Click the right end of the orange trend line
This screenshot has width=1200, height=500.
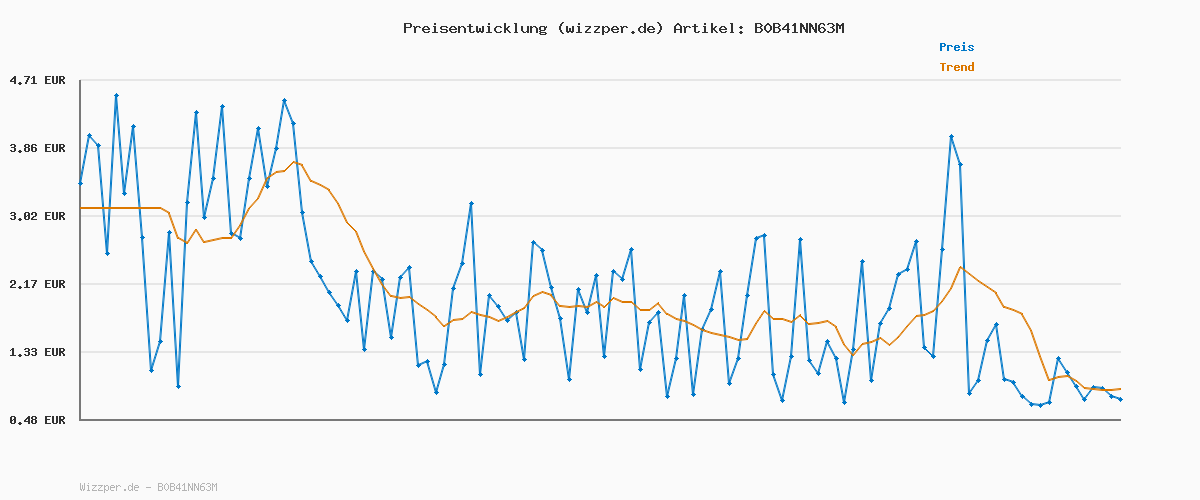pos(1120,389)
